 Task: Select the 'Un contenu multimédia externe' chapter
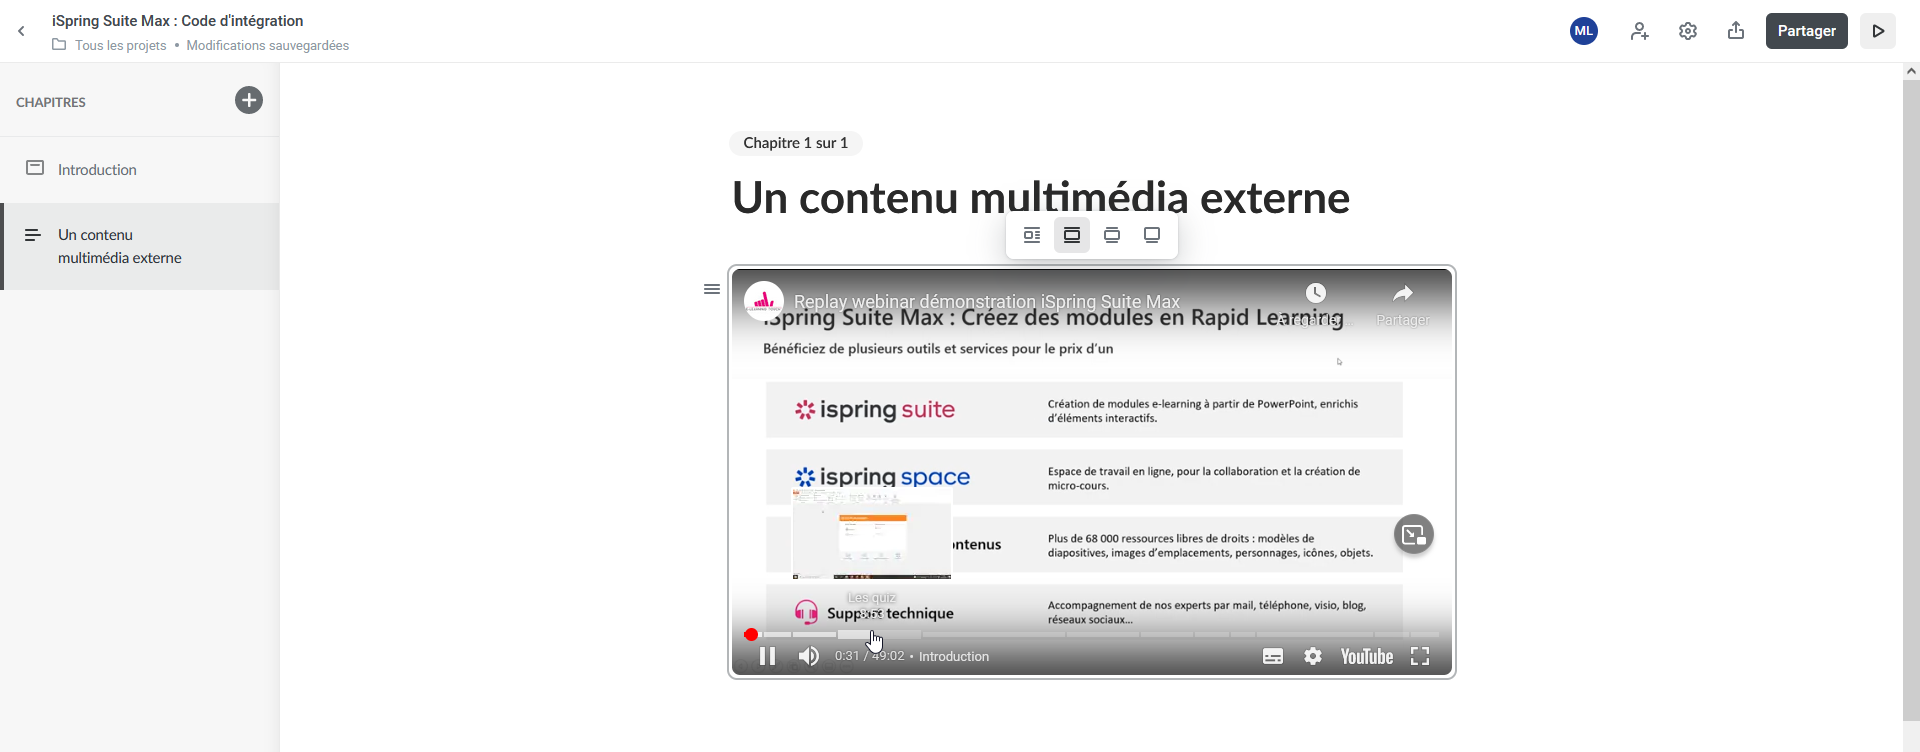(x=119, y=246)
